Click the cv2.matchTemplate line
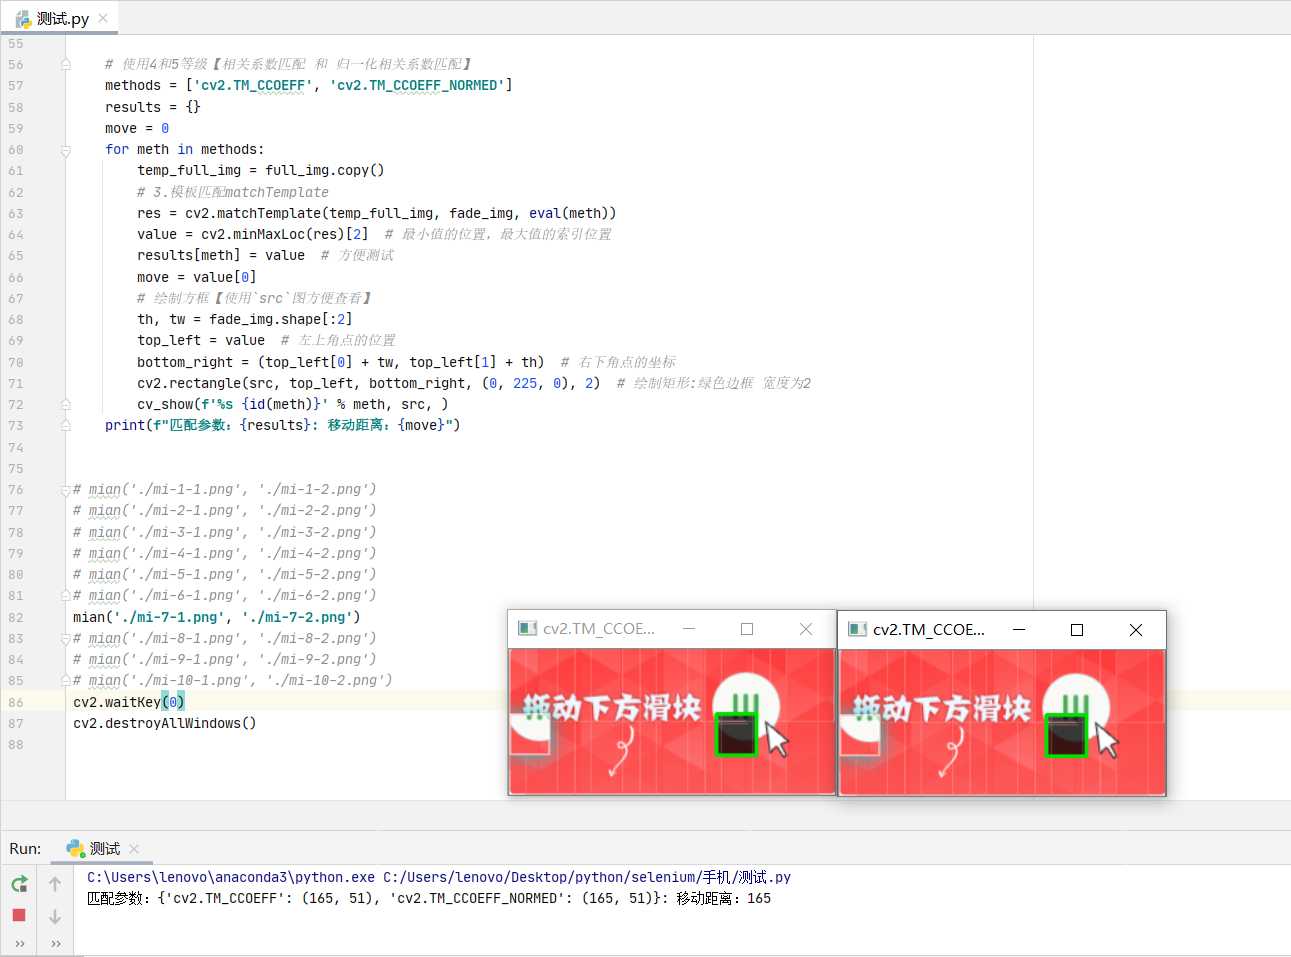1291x957 pixels. coord(377,213)
